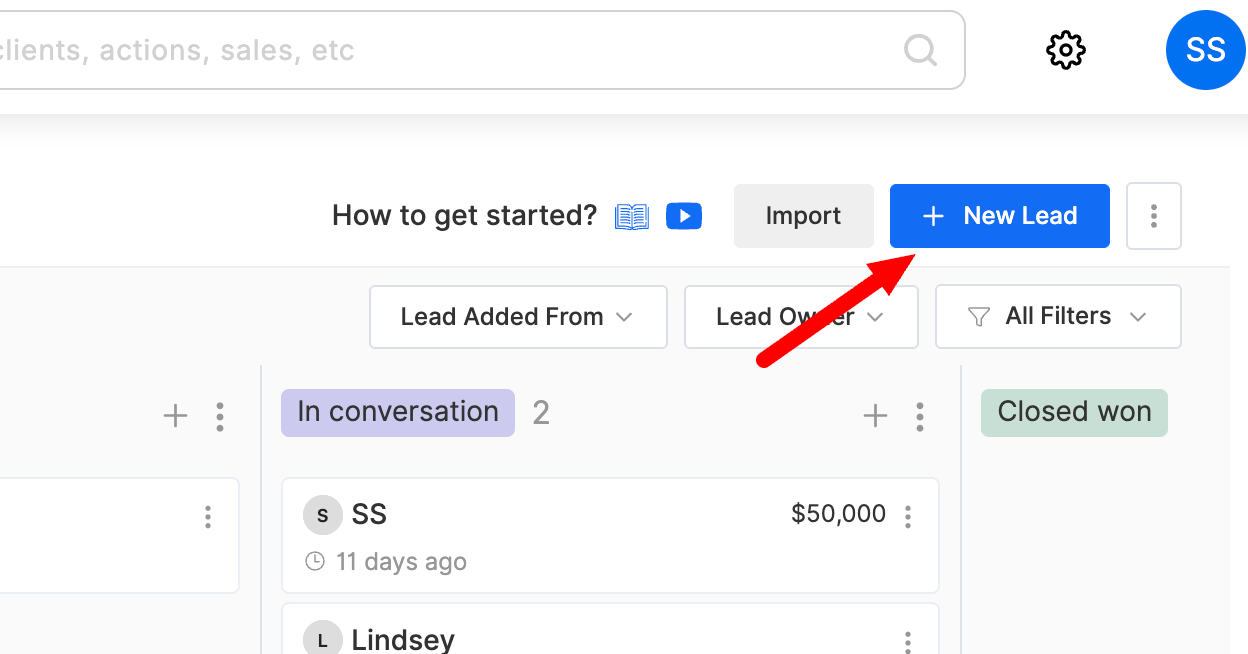
Task: Play the getting started video icon
Action: 684,215
